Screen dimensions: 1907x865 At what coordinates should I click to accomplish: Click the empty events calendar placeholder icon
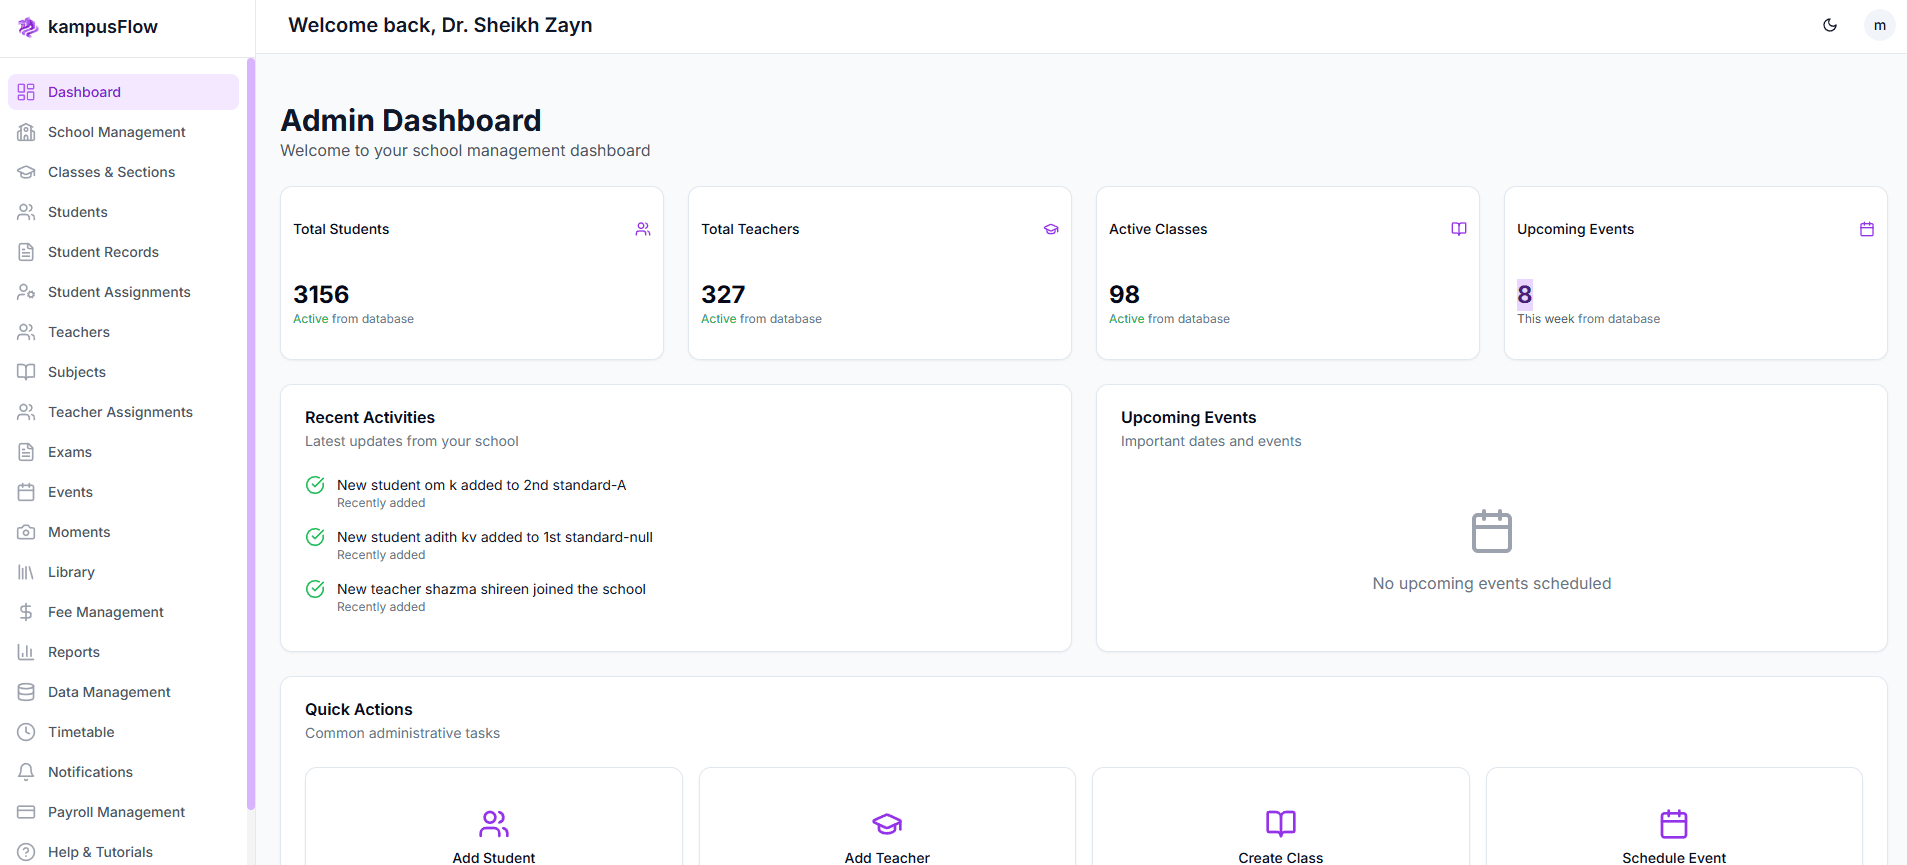pos(1492,531)
